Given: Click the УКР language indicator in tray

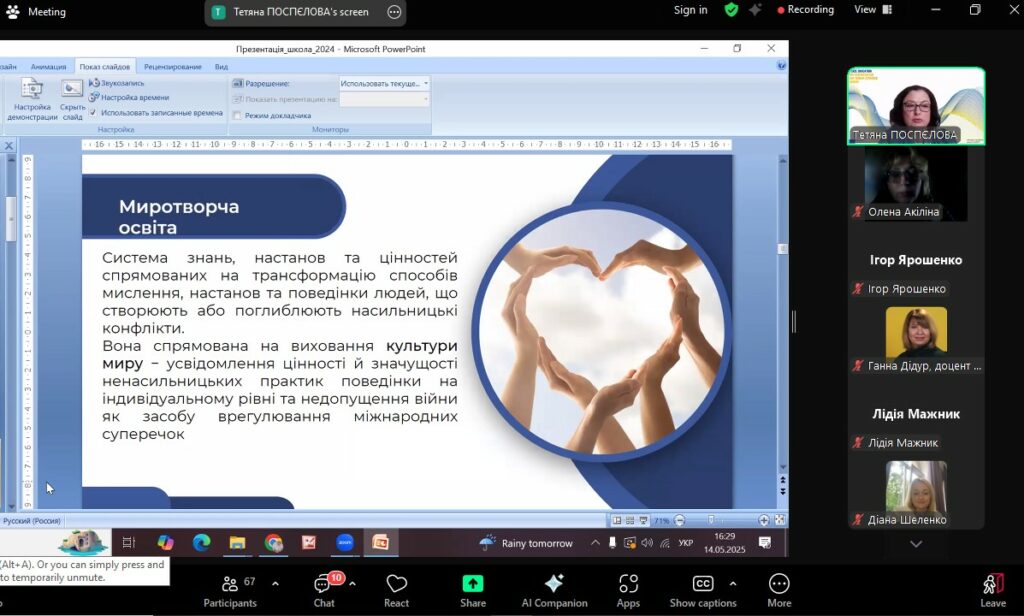Looking at the screenshot, I should coord(686,543).
